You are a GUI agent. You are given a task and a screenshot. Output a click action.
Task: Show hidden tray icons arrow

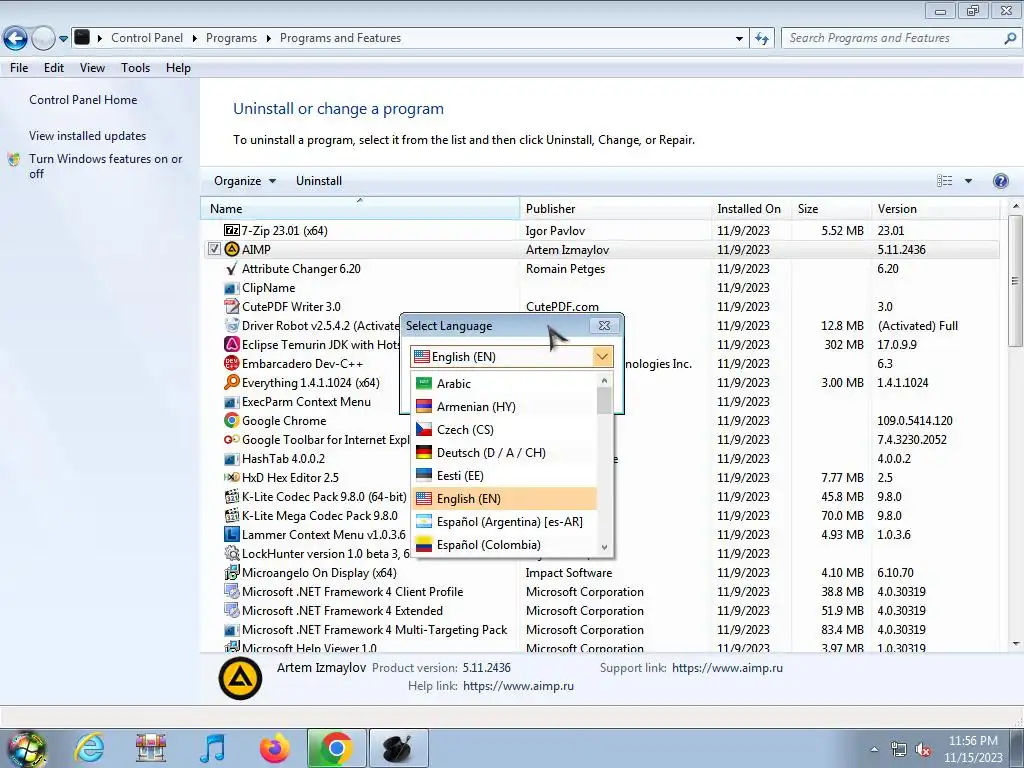[874, 750]
